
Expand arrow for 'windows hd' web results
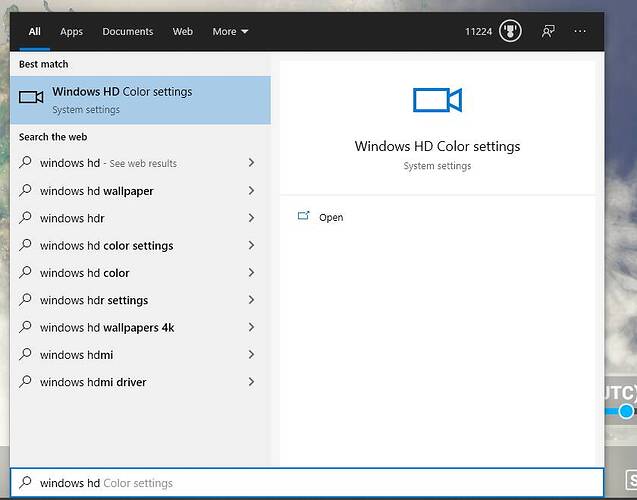tap(251, 162)
